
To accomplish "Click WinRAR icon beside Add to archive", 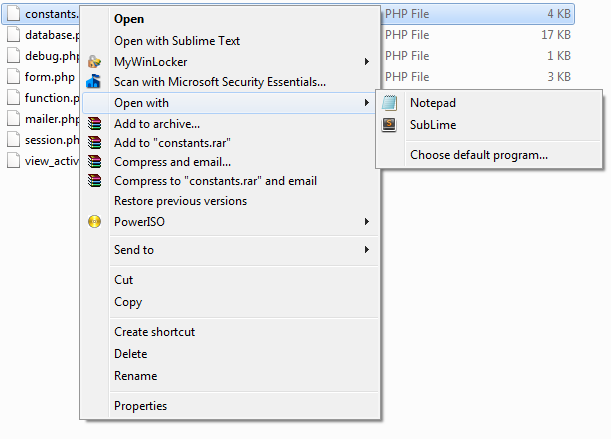I will click(x=94, y=123).
